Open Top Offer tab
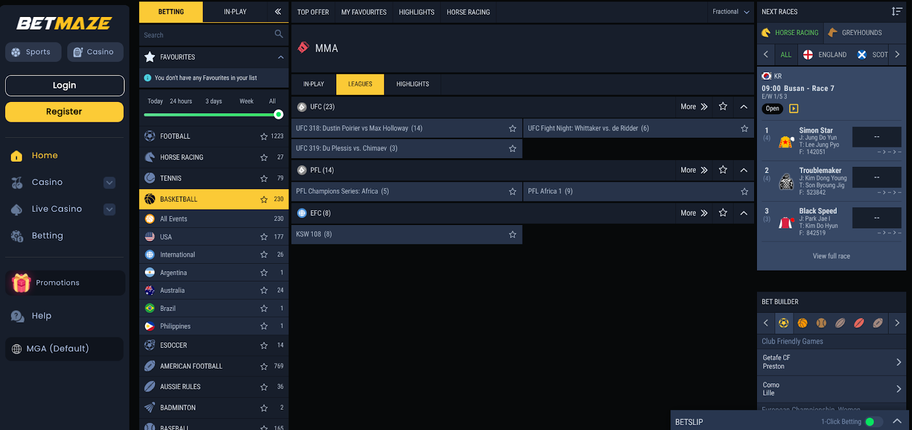 [313, 12]
